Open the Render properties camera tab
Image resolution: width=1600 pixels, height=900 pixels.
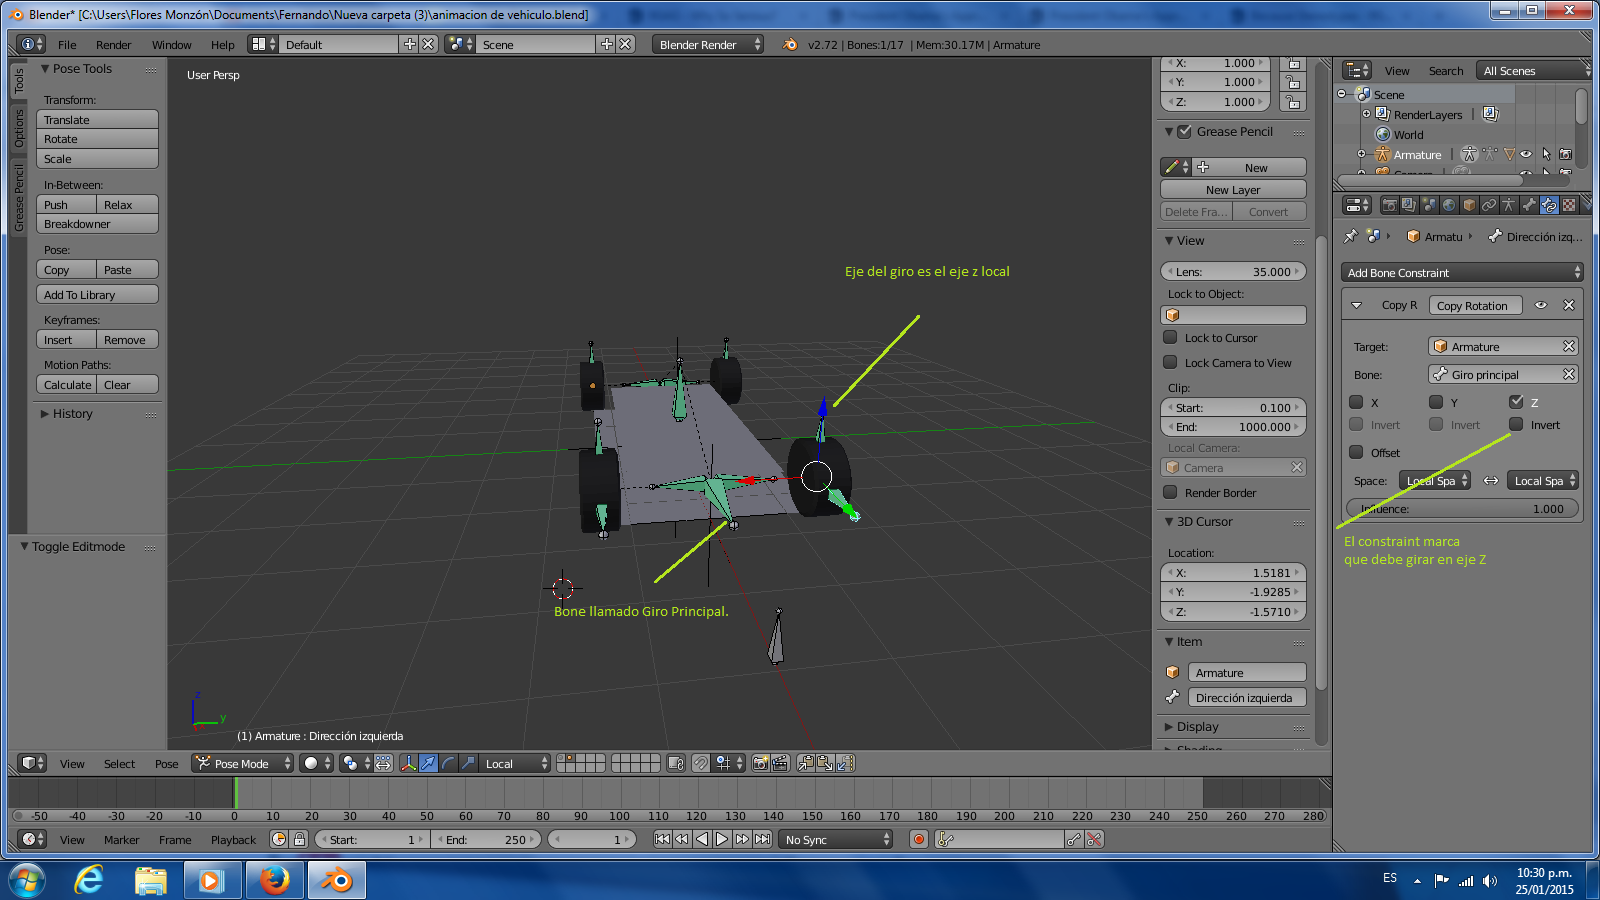(x=1389, y=205)
